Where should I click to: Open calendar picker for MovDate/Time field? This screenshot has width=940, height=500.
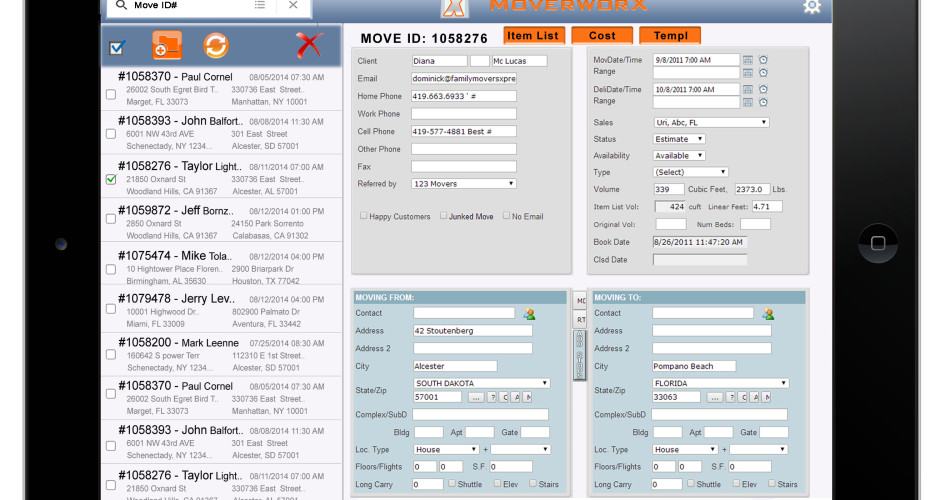pos(748,60)
